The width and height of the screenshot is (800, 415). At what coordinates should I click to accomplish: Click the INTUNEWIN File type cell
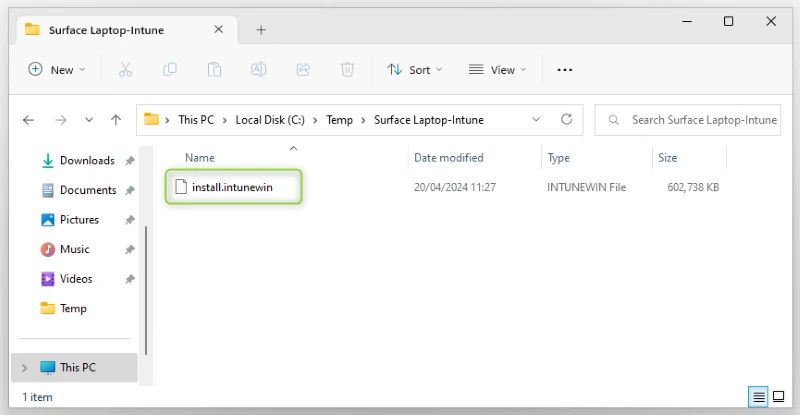586,187
